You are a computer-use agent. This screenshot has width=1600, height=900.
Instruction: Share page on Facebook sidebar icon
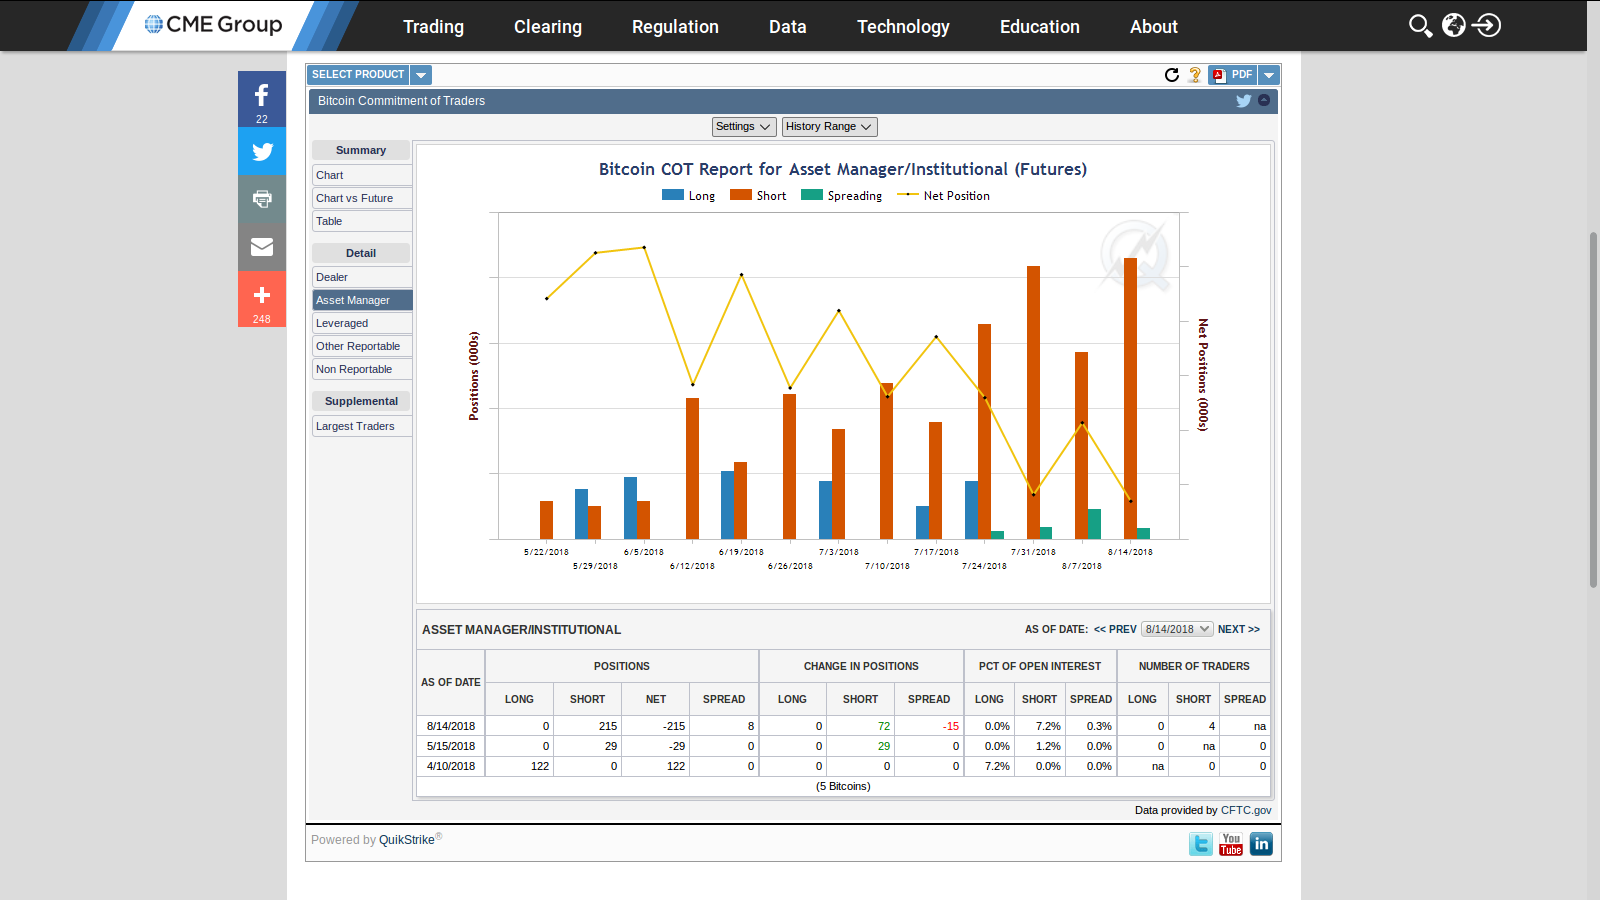tap(262, 99)
